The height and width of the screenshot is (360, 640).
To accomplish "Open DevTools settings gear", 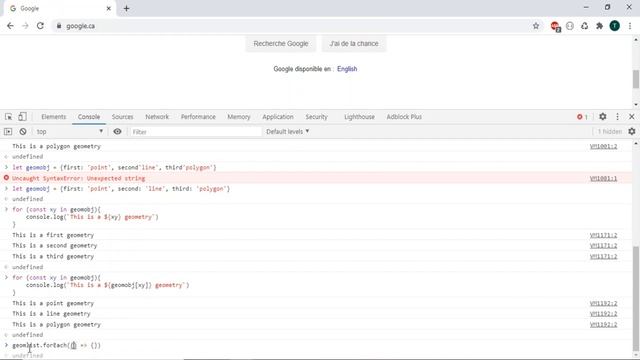I will point(602,117).
